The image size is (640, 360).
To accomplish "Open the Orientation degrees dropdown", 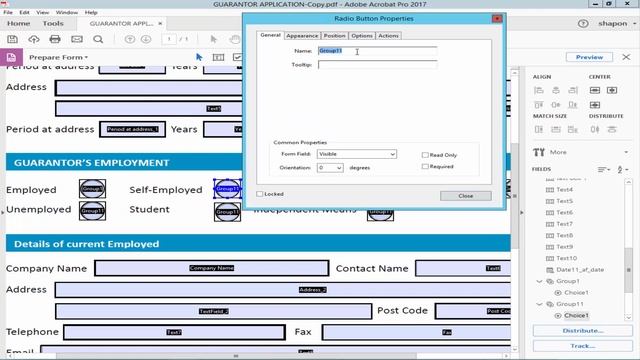I will (x=330, y=167).
